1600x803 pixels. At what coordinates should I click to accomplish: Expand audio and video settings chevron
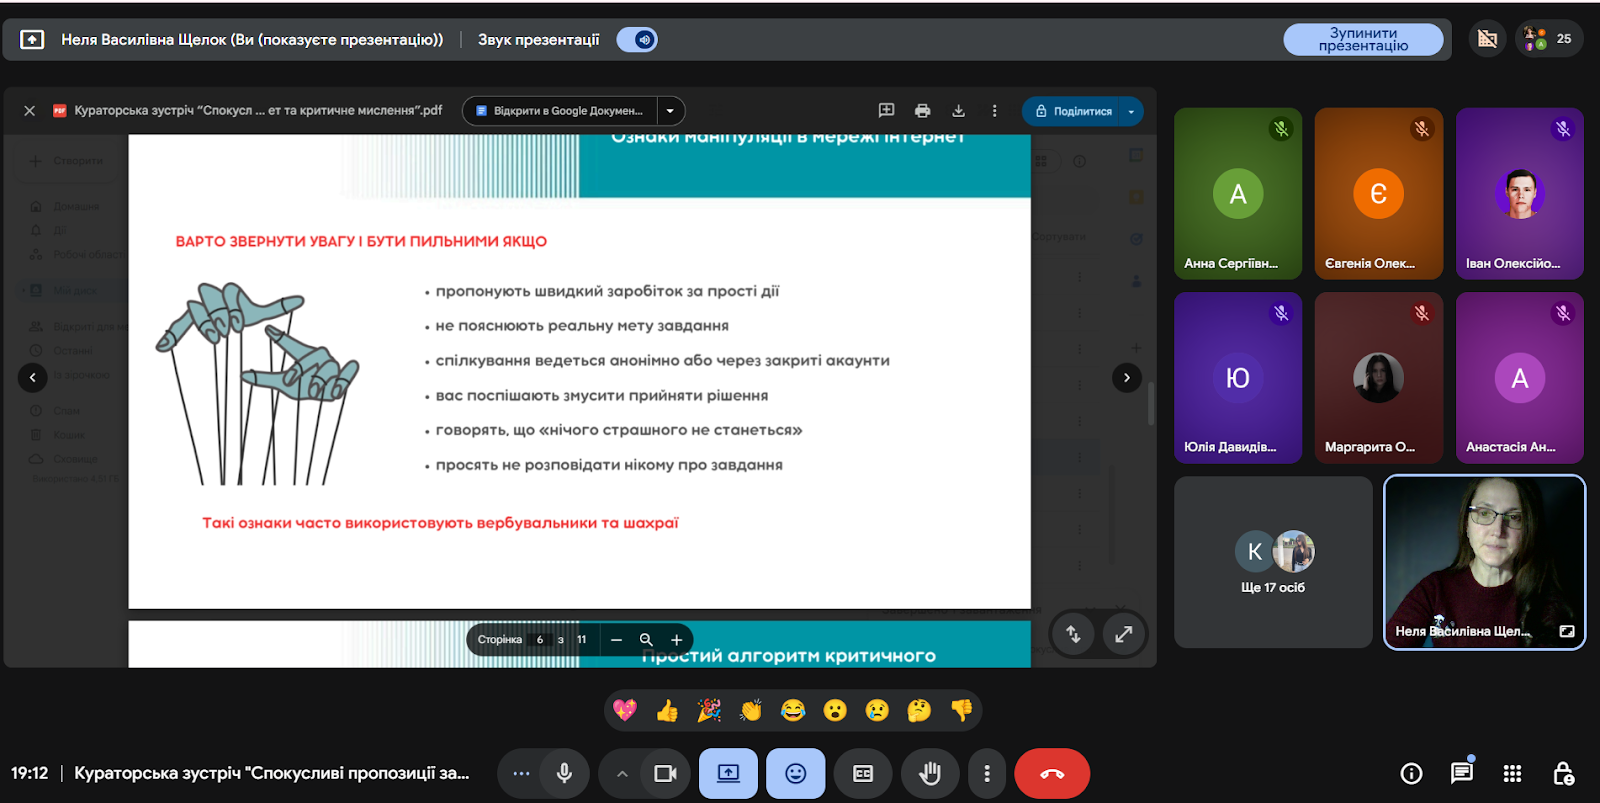(x=622, y=773)
